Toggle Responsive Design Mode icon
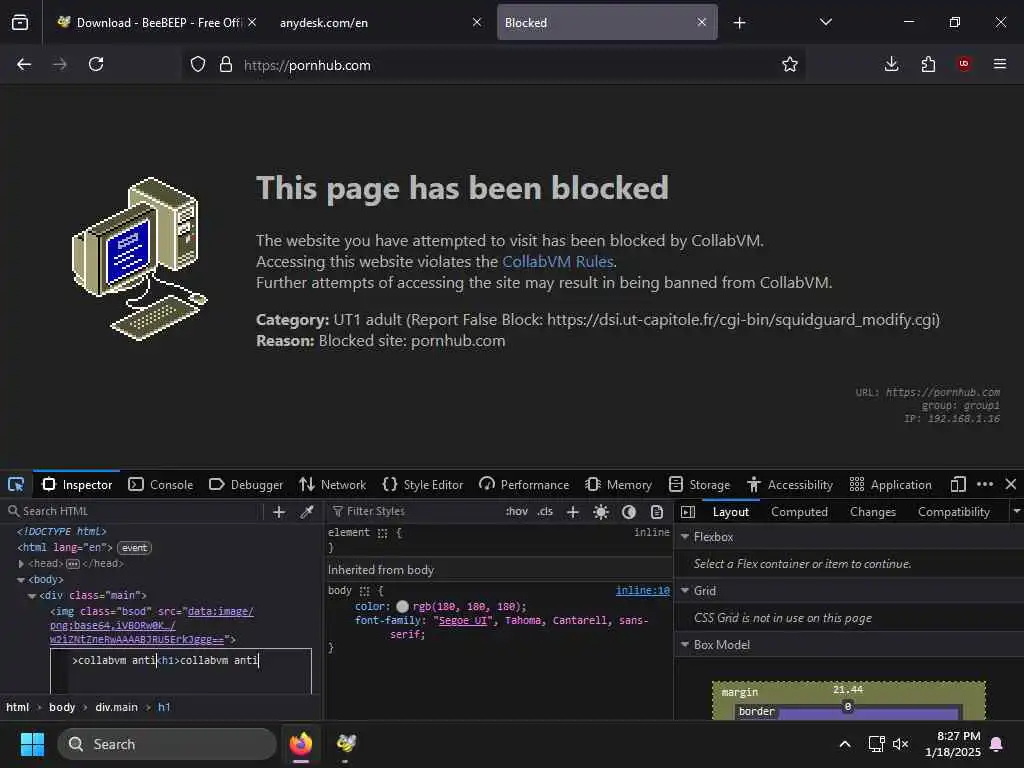Viewport: 1024px width, 768px height. pos(958,484)
